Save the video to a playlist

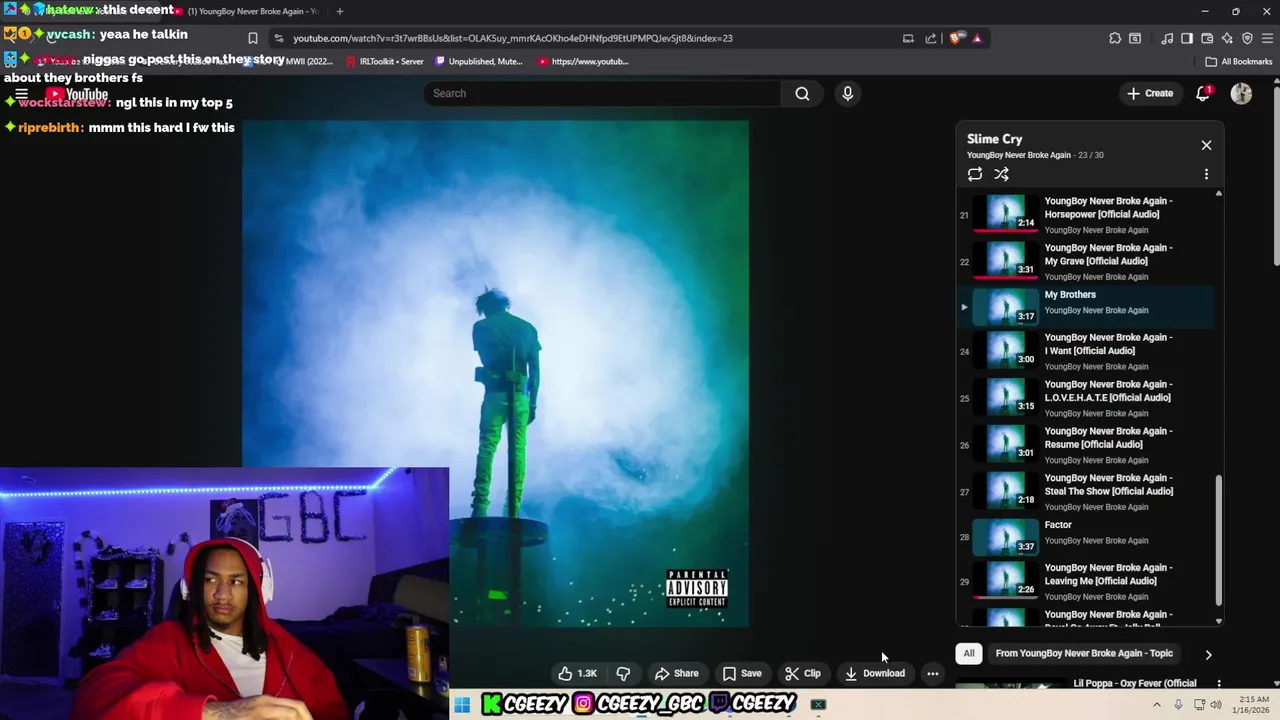click(742, 673)
